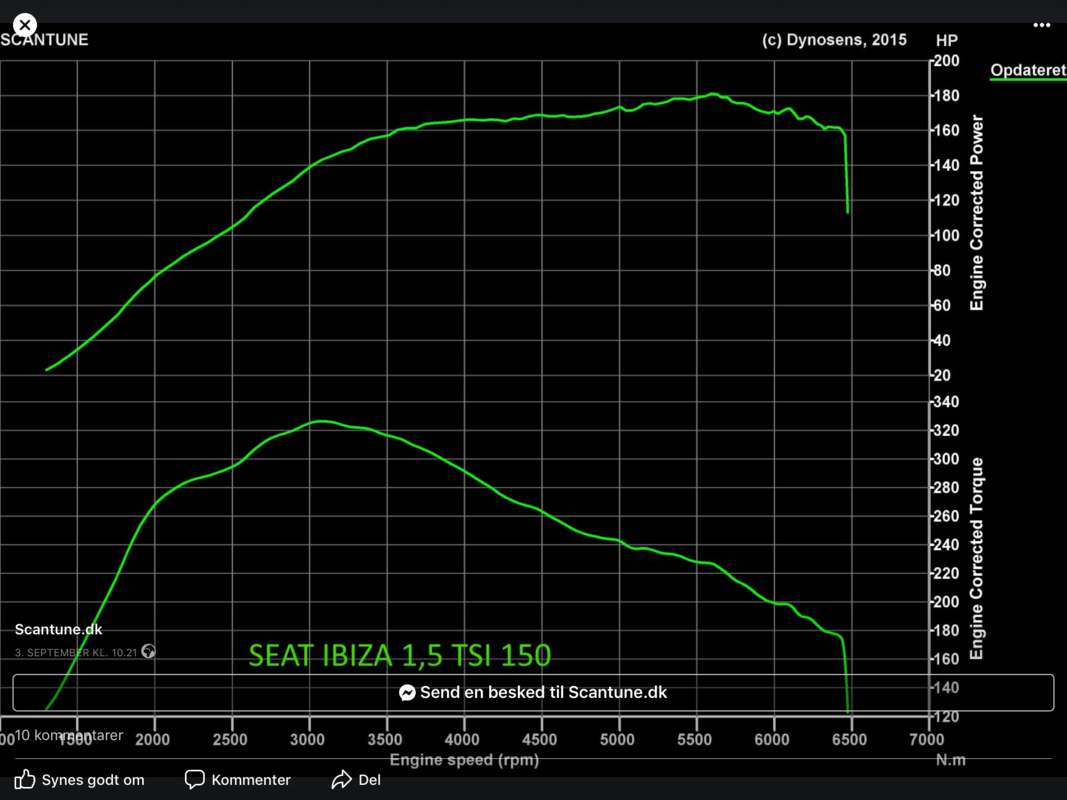This screenshot has height=800, width=1067.
Task: Click the 'SEAT IBIZA 1,5 TSI 150' caption
Action: 399,655
